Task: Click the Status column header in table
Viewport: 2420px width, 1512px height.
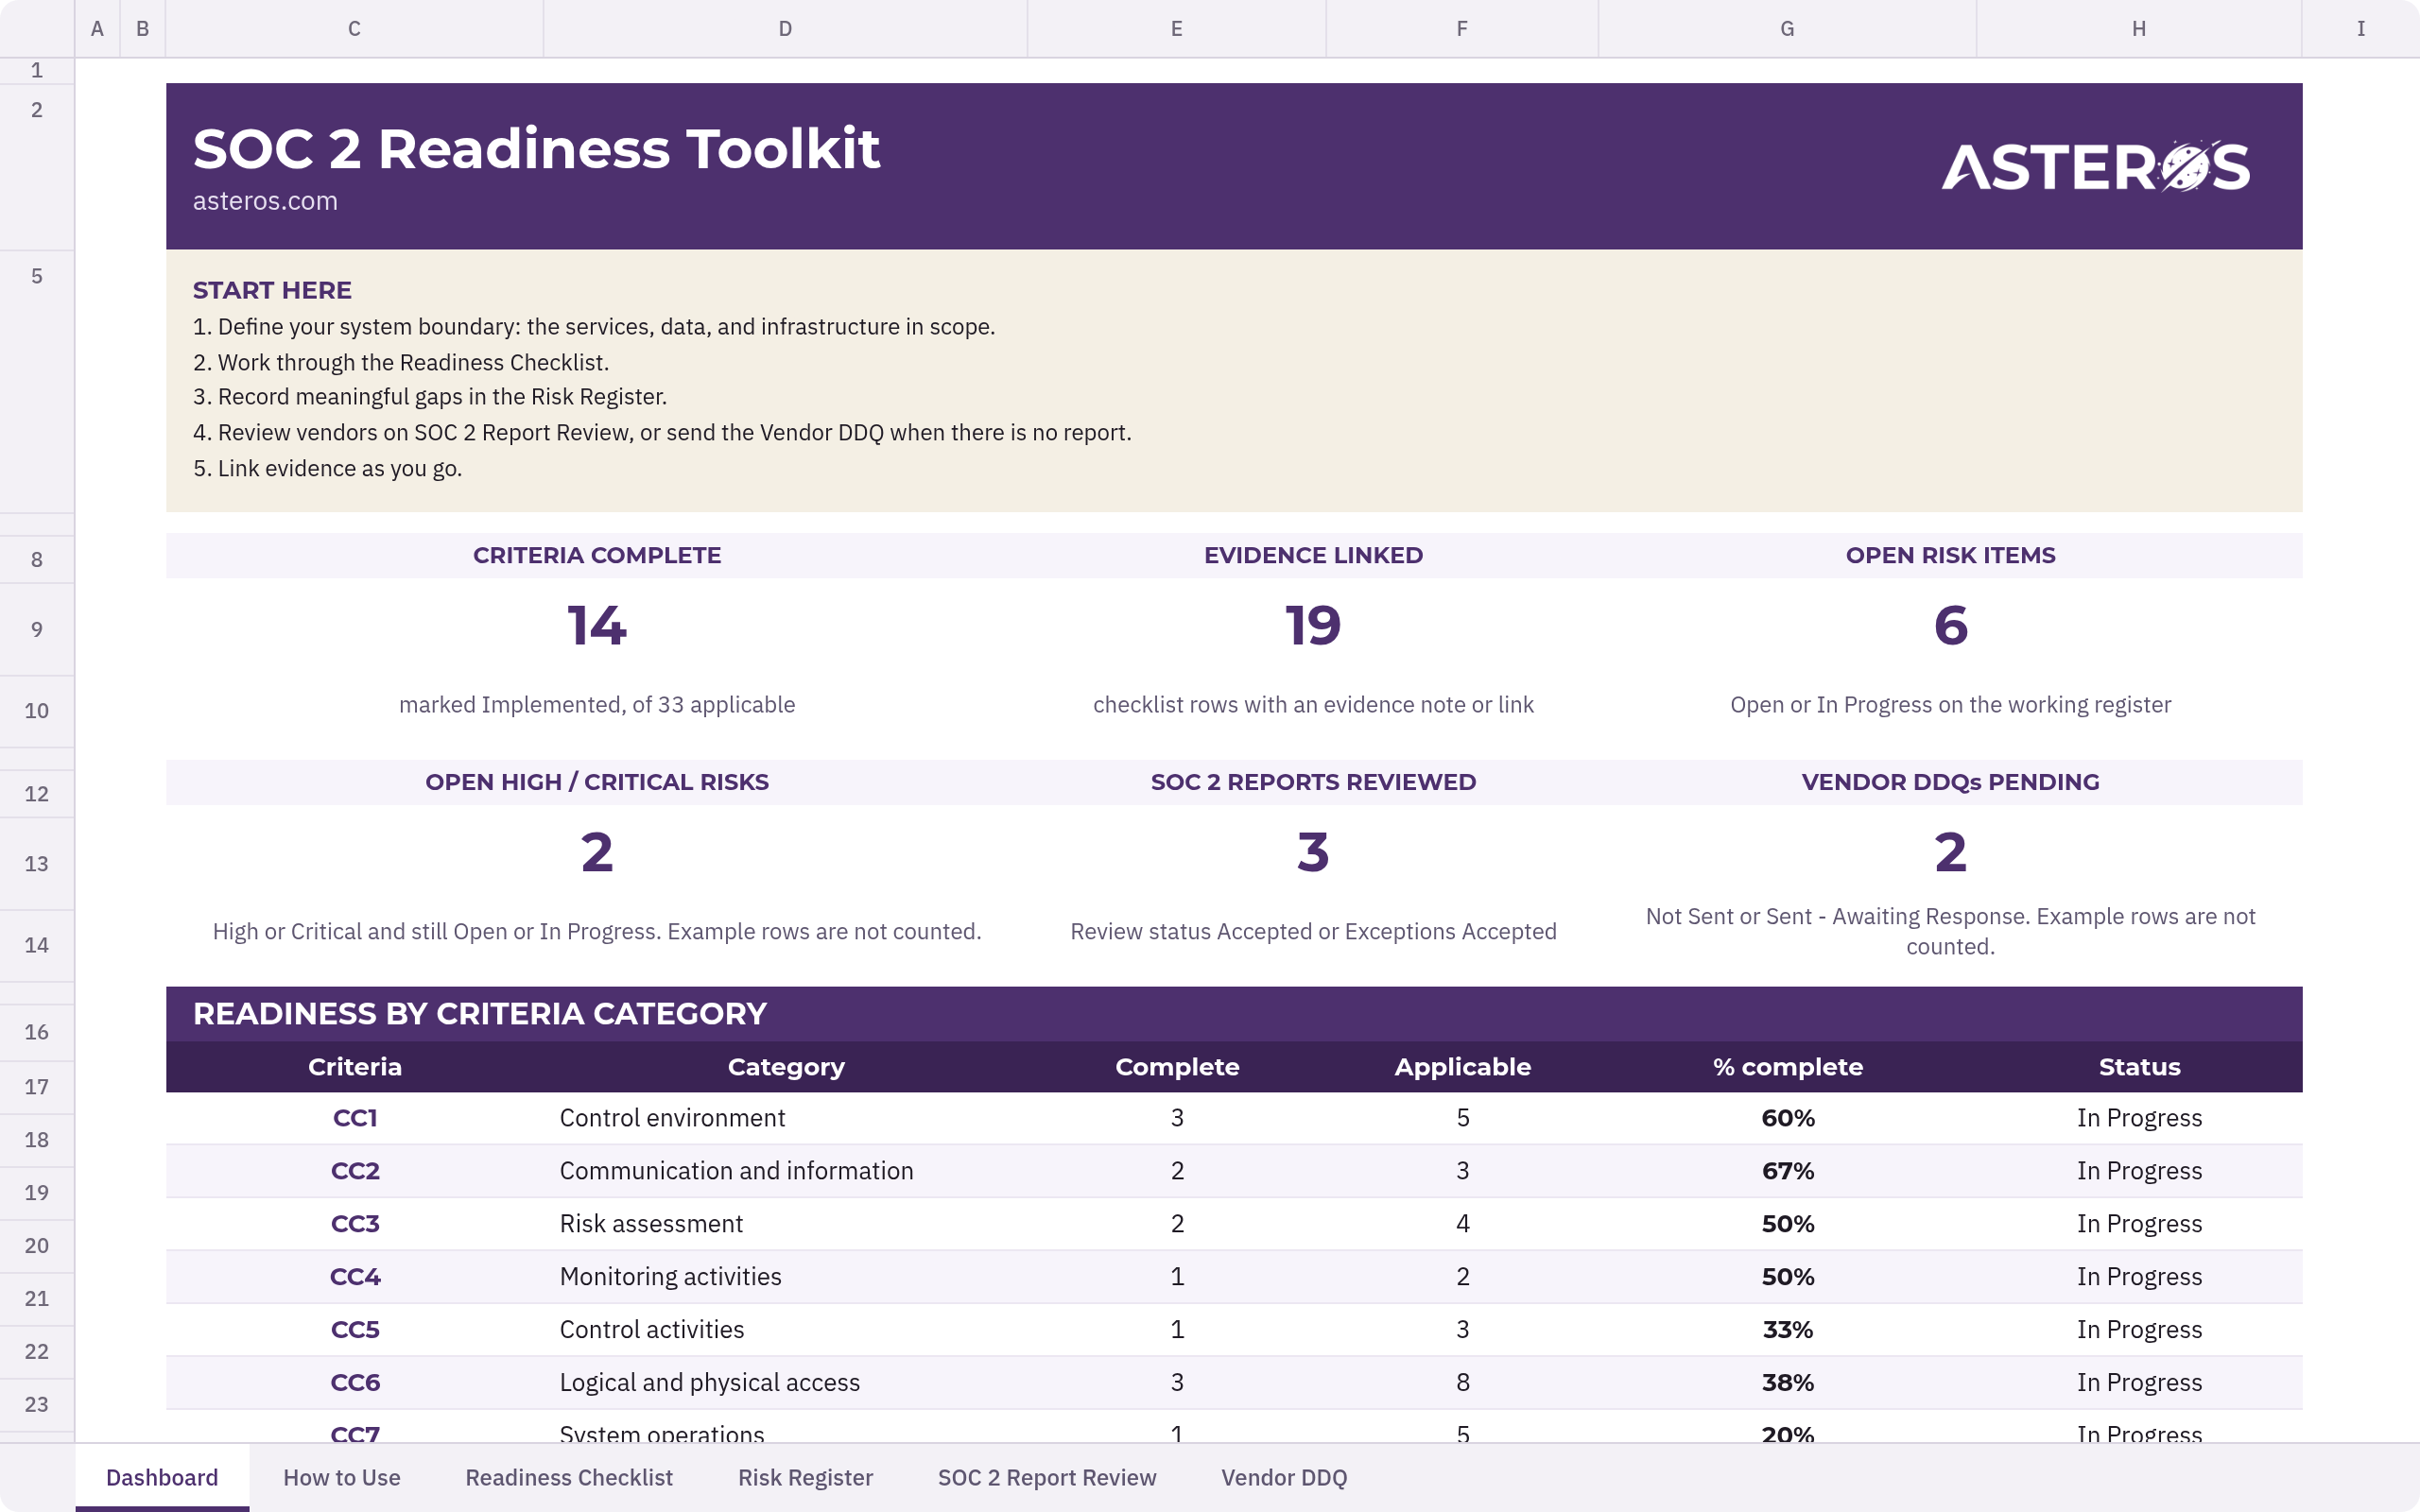Action: click(2139, 1067)
